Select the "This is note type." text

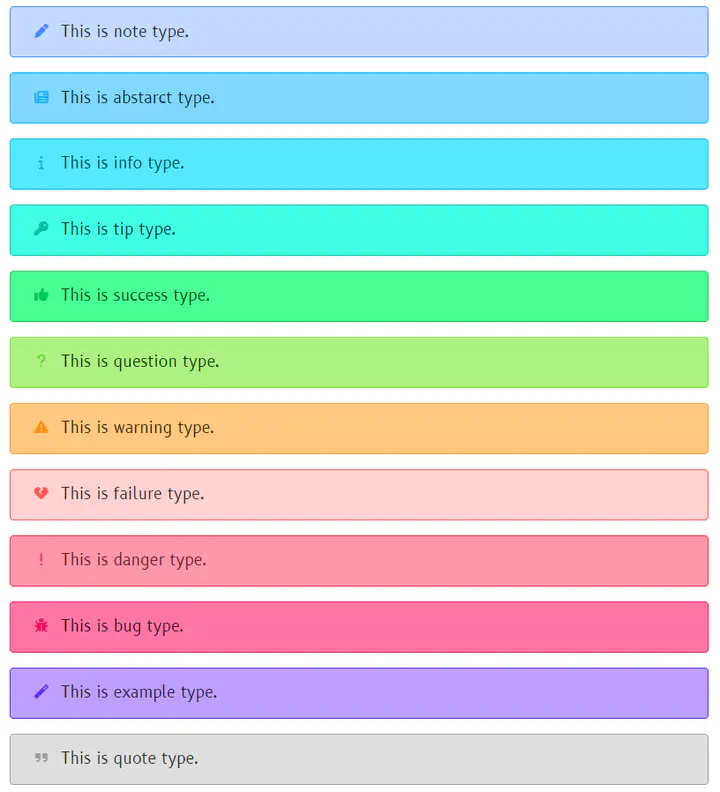124,31
